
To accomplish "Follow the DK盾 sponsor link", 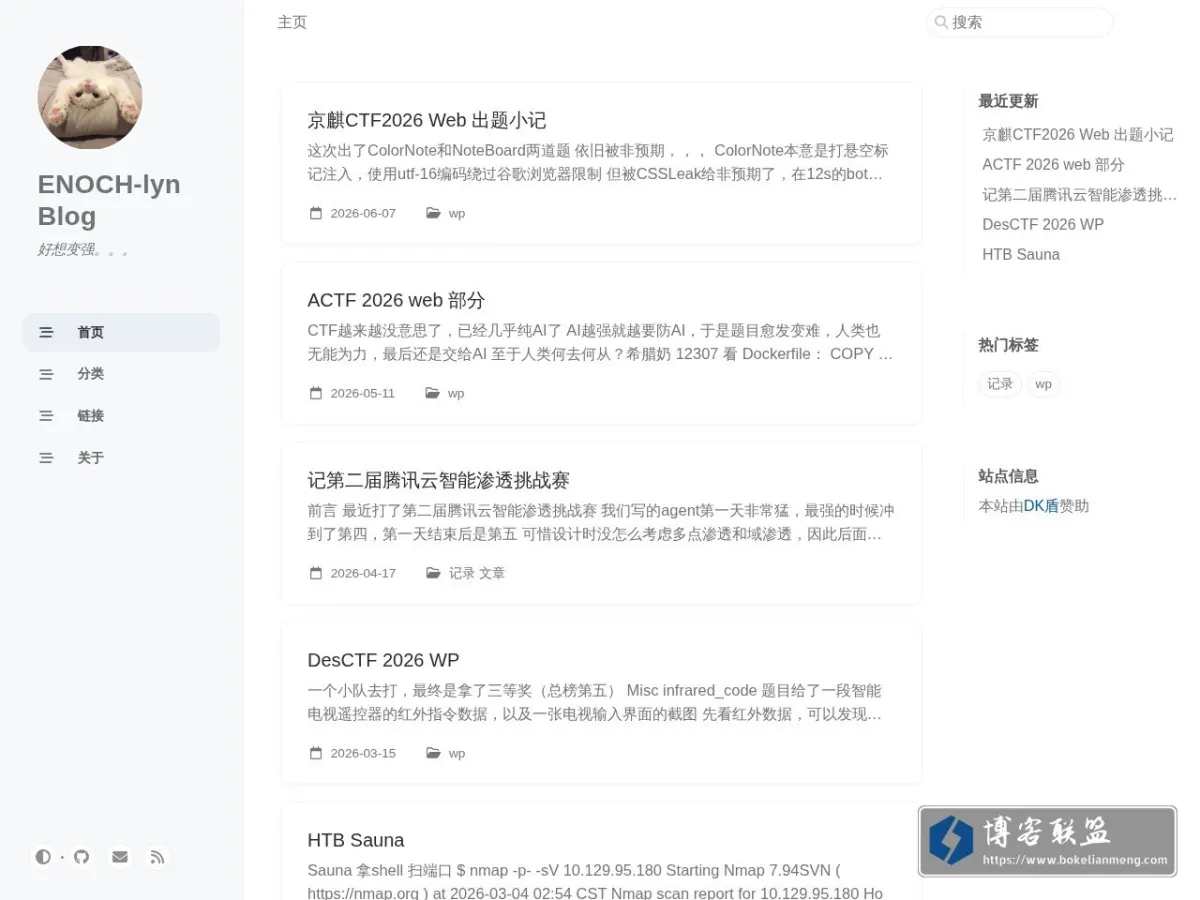I will pyautogui.click(x=1041, y=506).
